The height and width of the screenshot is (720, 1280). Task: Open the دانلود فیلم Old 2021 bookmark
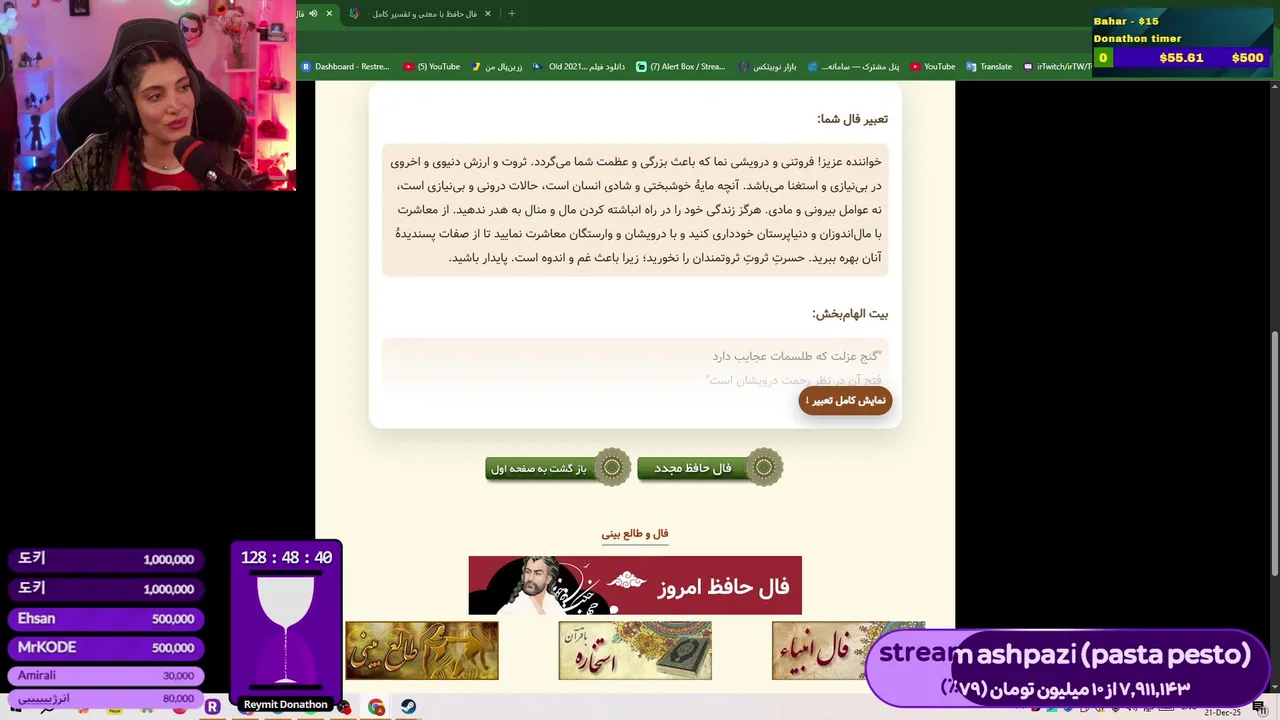(580, 67)
